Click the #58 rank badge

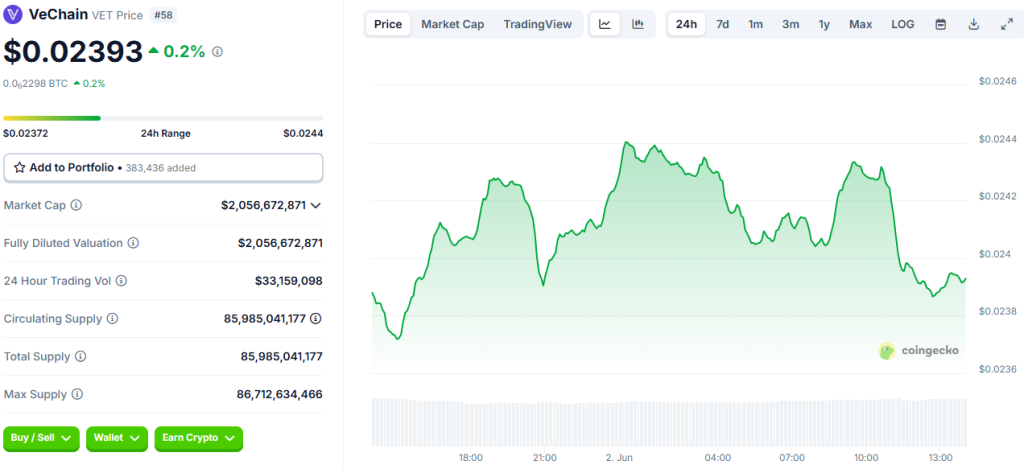tap(163, 14)
